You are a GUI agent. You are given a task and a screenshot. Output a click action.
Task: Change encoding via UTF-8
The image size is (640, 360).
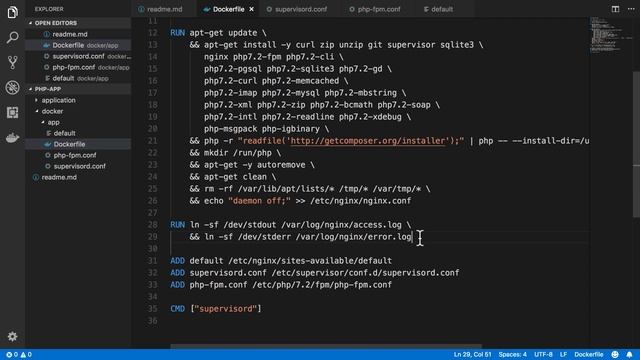coord(543,355)
